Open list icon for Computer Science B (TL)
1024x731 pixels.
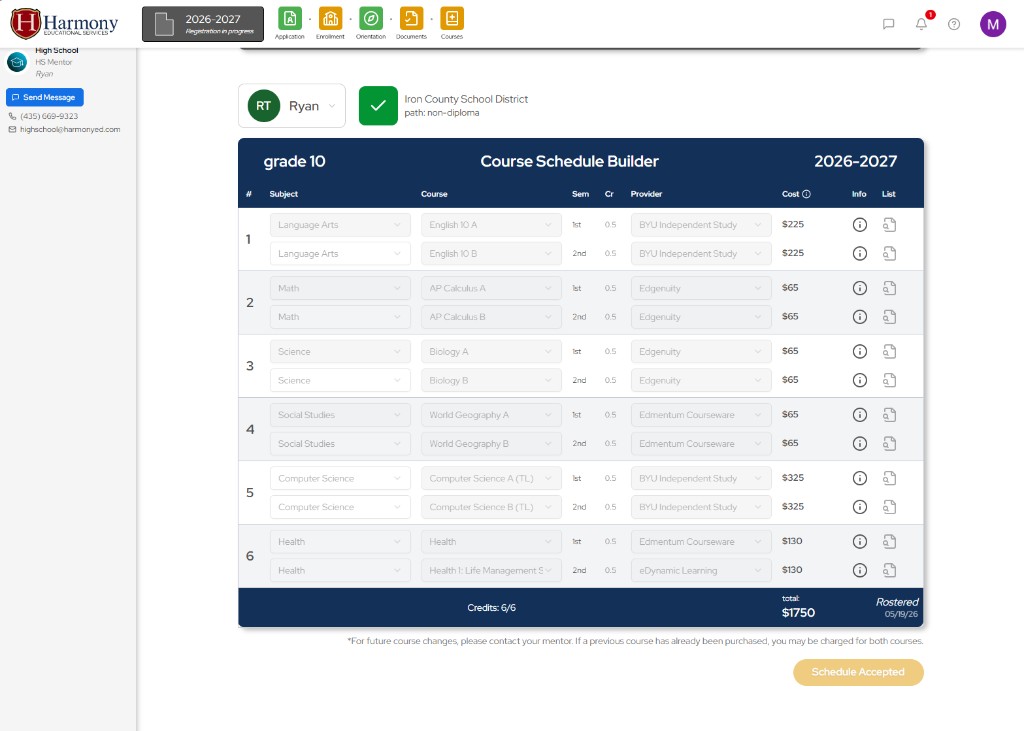pos(889,507)
